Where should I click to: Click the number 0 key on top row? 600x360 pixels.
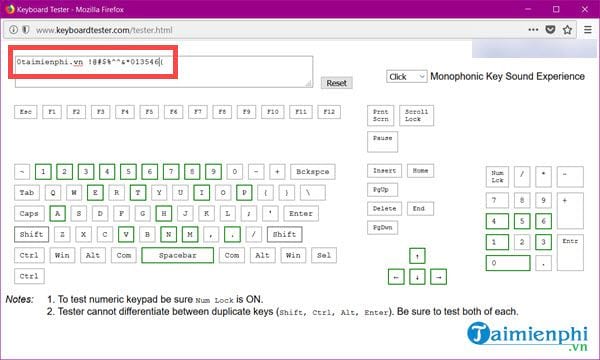coord(235,172)
